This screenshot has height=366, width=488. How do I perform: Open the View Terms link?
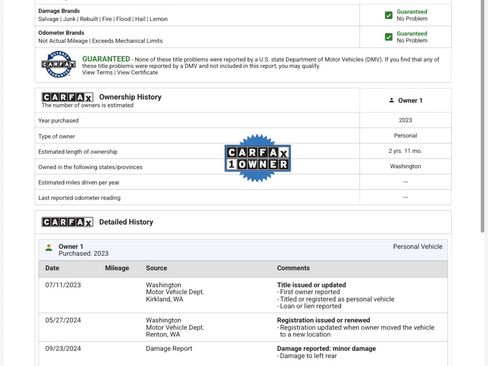point(97,72)
